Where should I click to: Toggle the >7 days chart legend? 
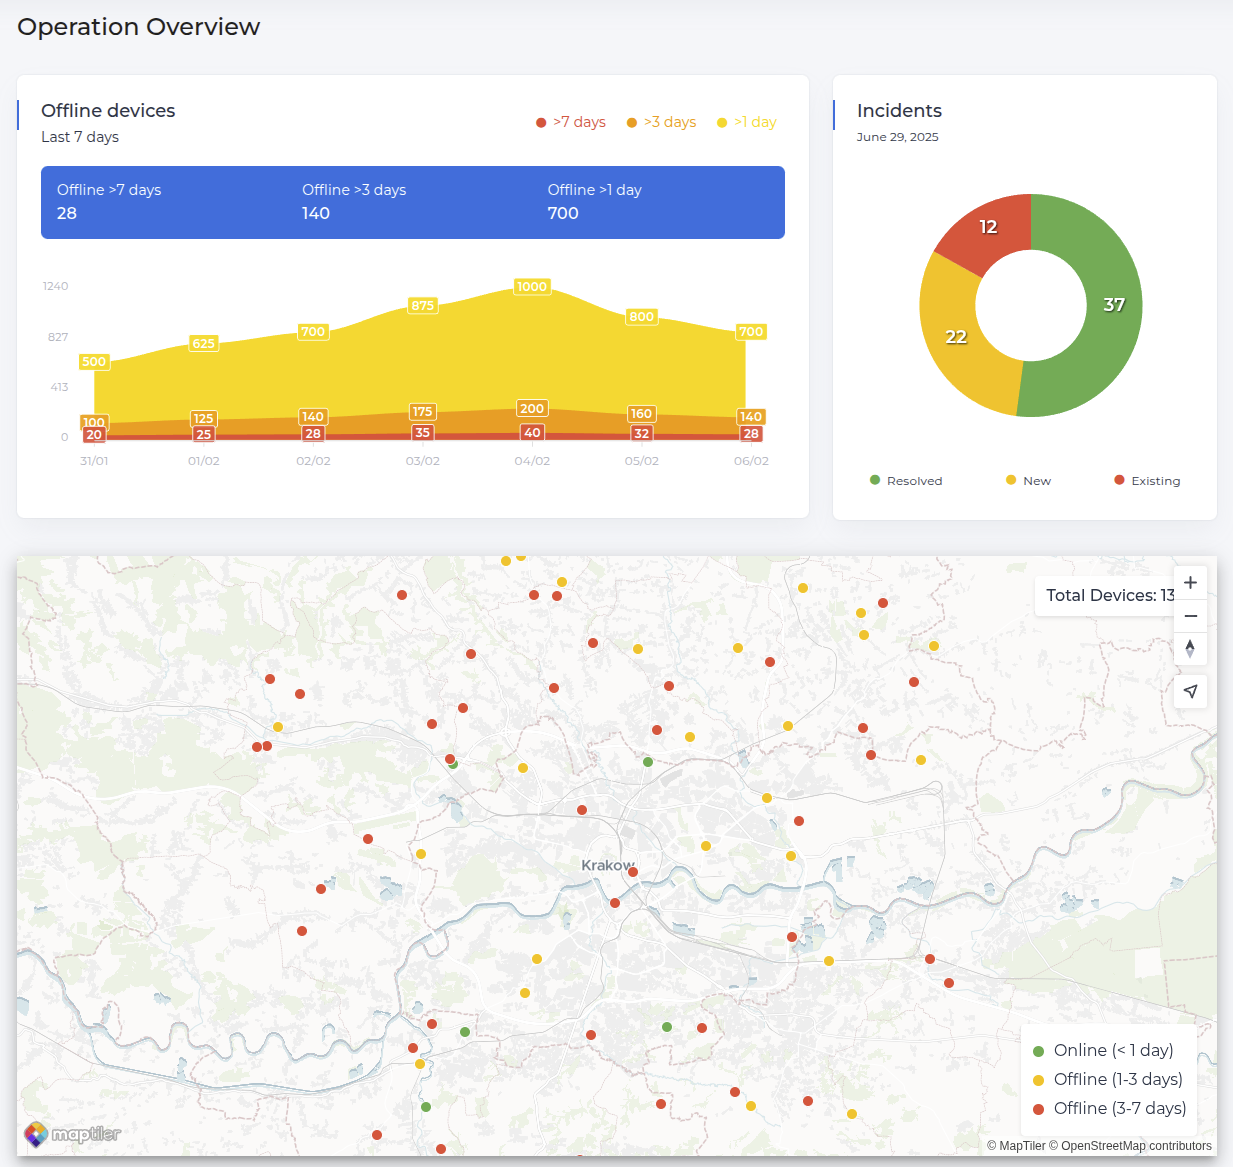pyautogui.click(x=571, y=122)
